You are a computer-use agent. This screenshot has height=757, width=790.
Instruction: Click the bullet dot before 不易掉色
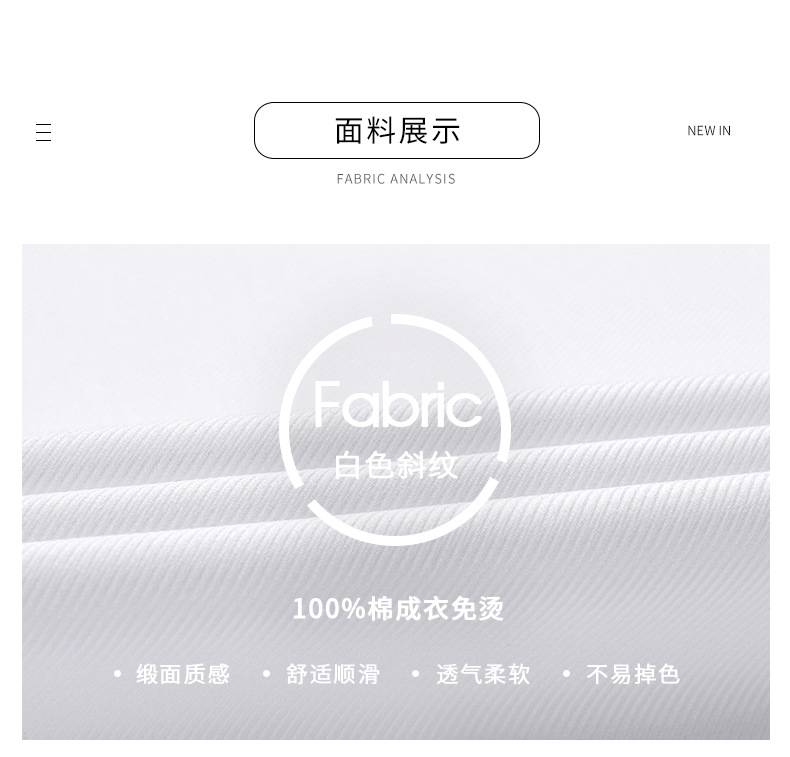566,673
